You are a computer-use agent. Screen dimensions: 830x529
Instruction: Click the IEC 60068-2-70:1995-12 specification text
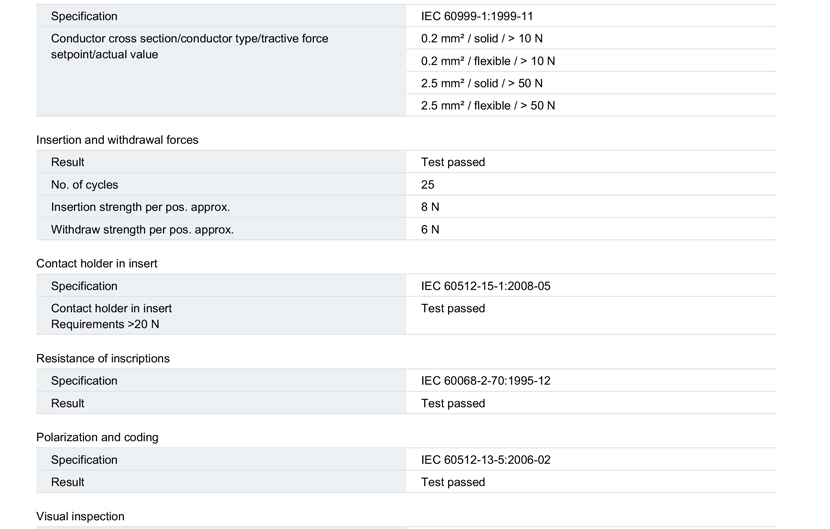pyautogui.click(x=486, y=381)
